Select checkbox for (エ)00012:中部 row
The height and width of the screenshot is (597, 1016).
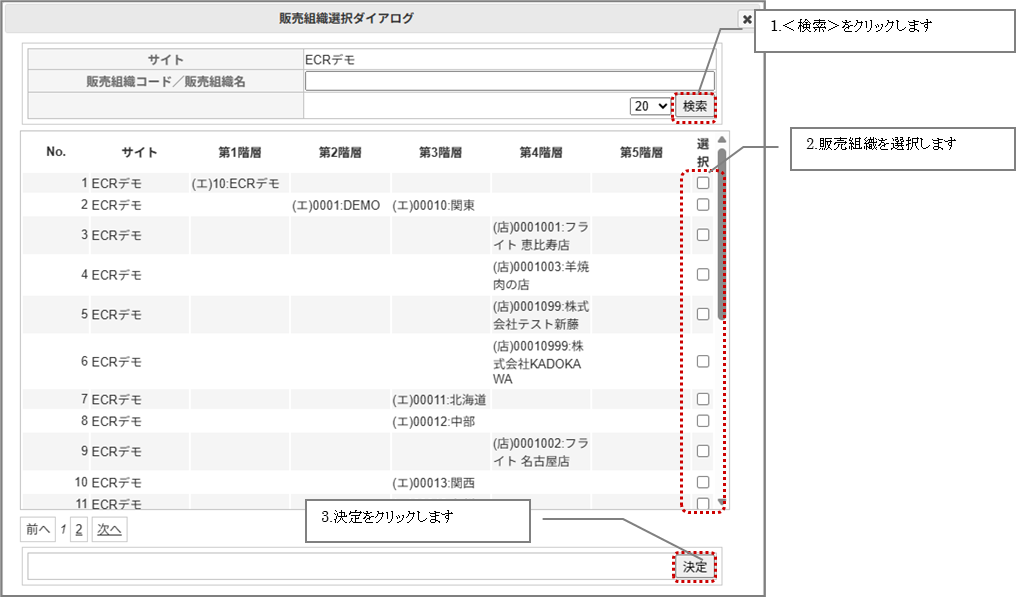(703, 421)
